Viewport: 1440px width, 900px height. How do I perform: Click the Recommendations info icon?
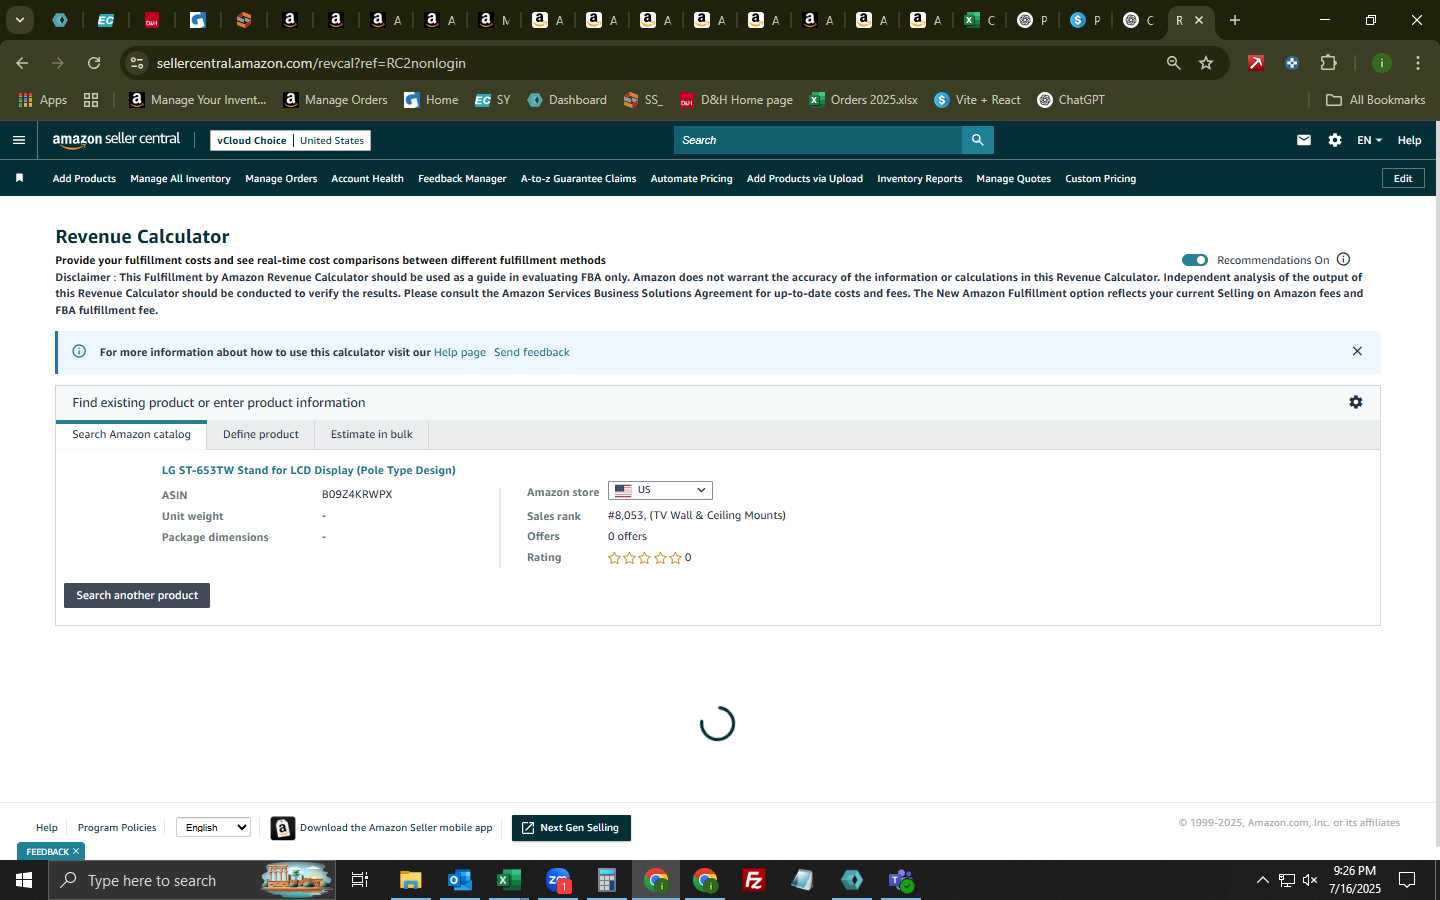1344,259
